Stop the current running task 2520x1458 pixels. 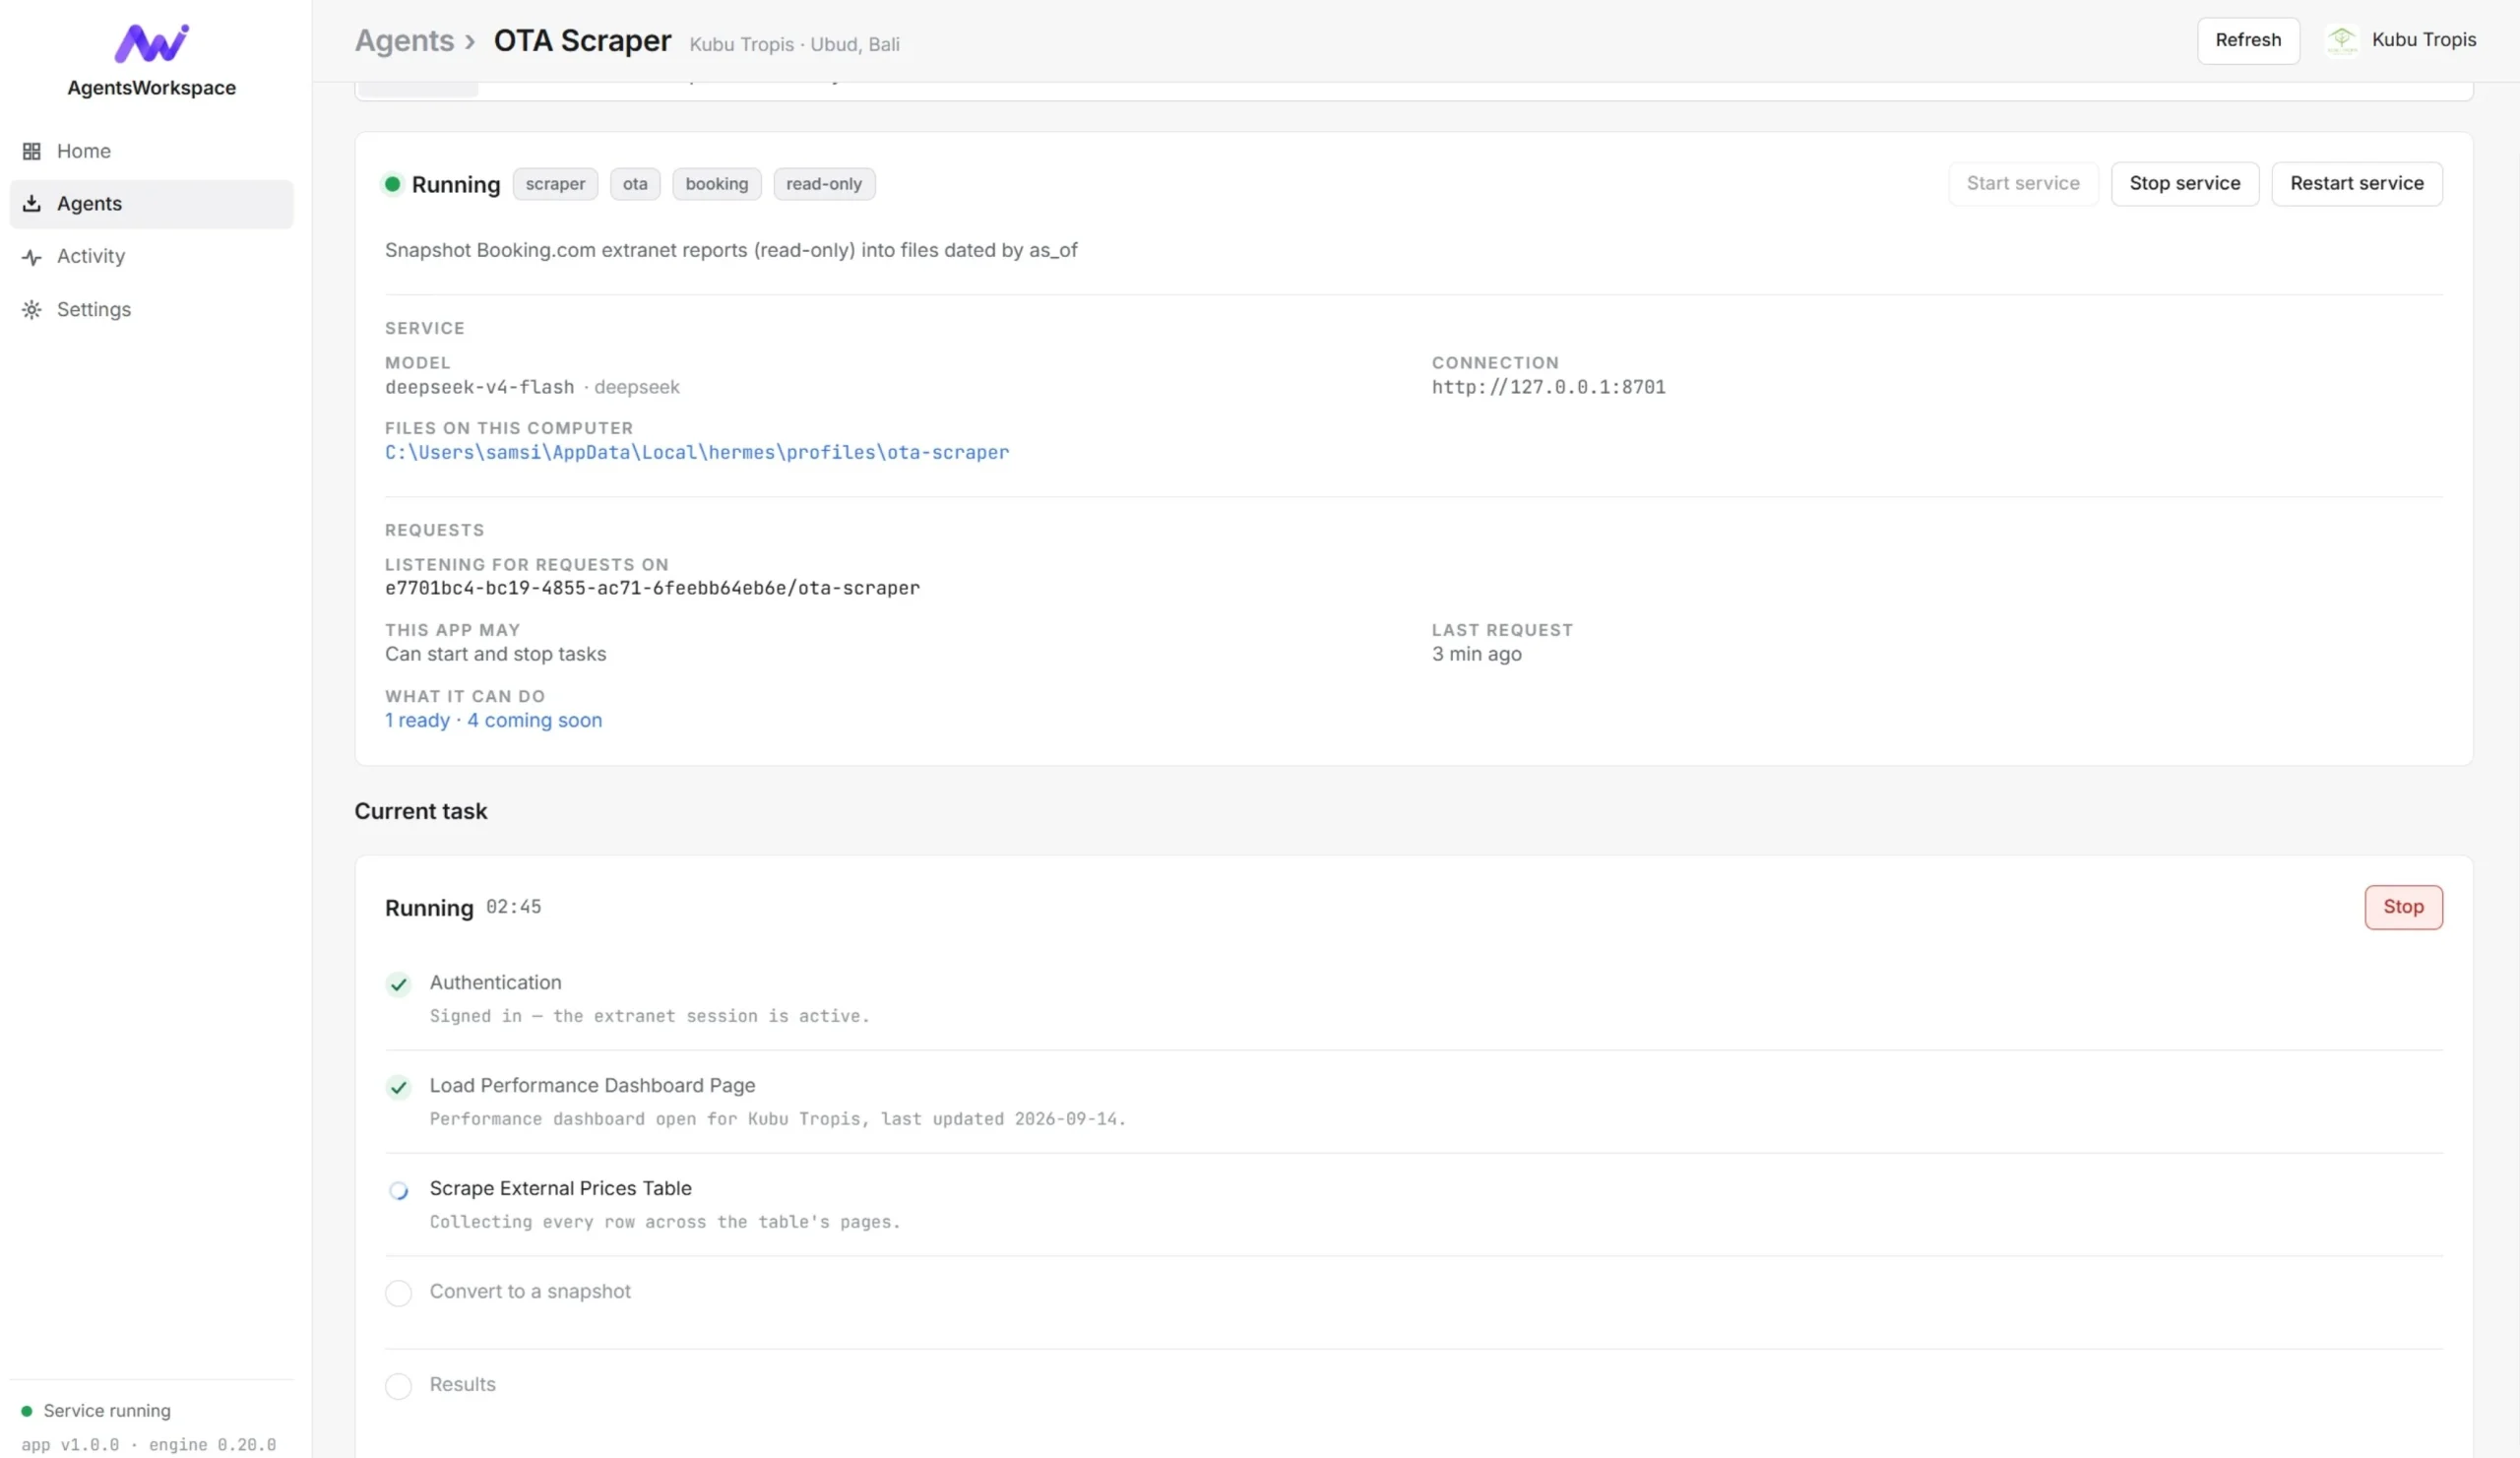tap(2402, 907)
